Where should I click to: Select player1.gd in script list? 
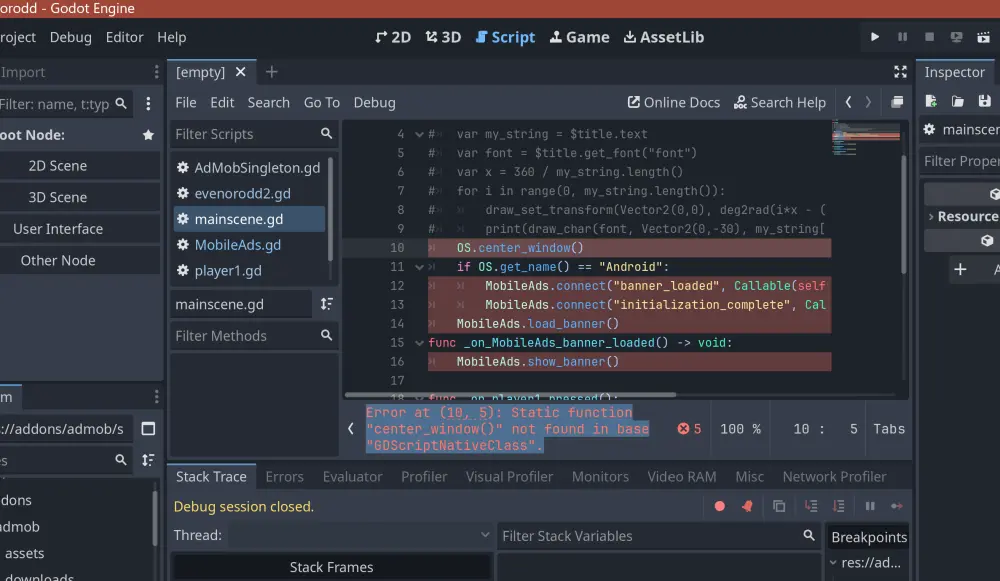coord(249,270)
